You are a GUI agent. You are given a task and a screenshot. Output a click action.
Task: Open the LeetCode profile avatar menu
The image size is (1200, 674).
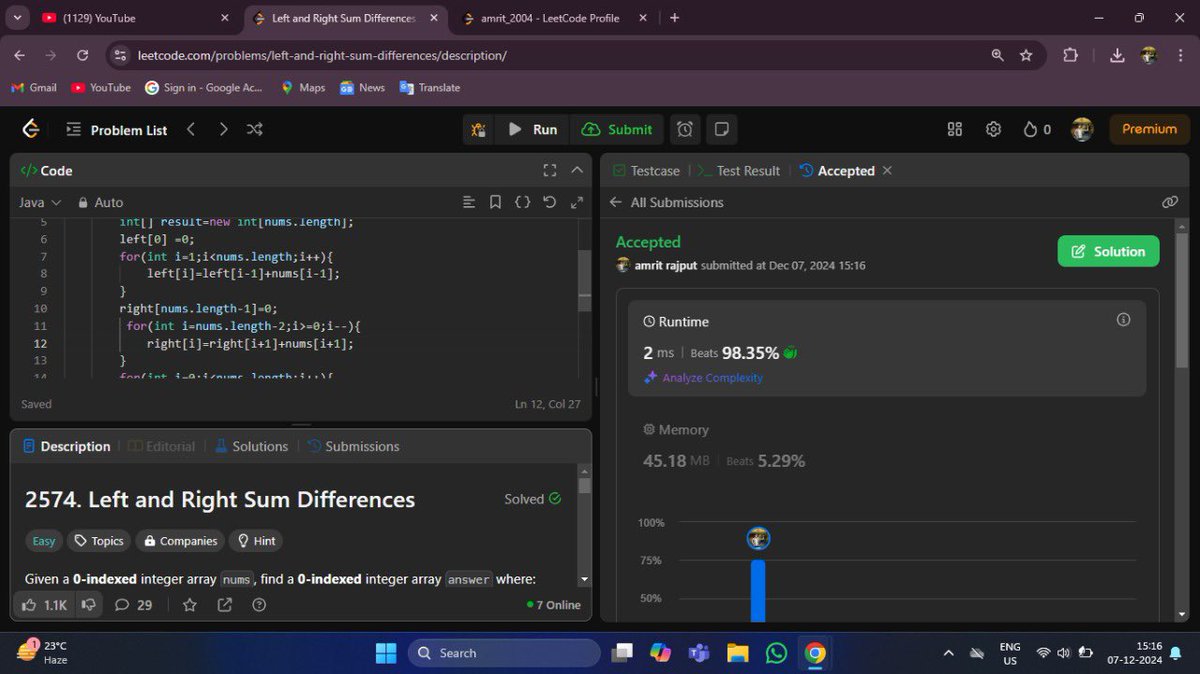tap(1082, 129)
